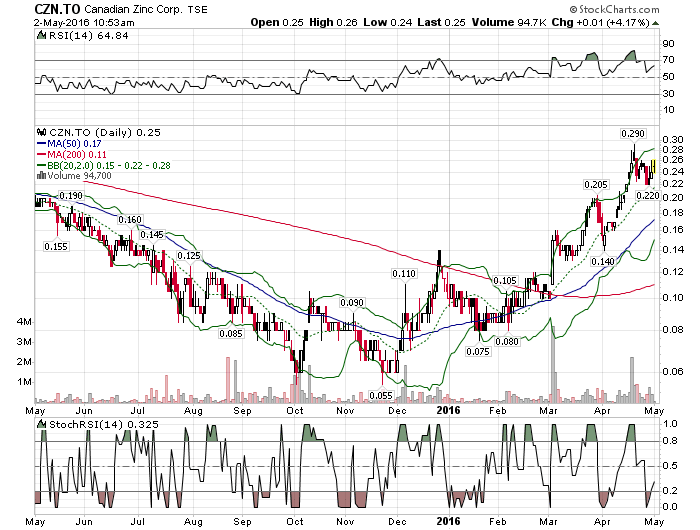Click the Chg +0.01 (+4.17%) value
The height and width of the screenshot is (530, 700).
pos(600,22)
